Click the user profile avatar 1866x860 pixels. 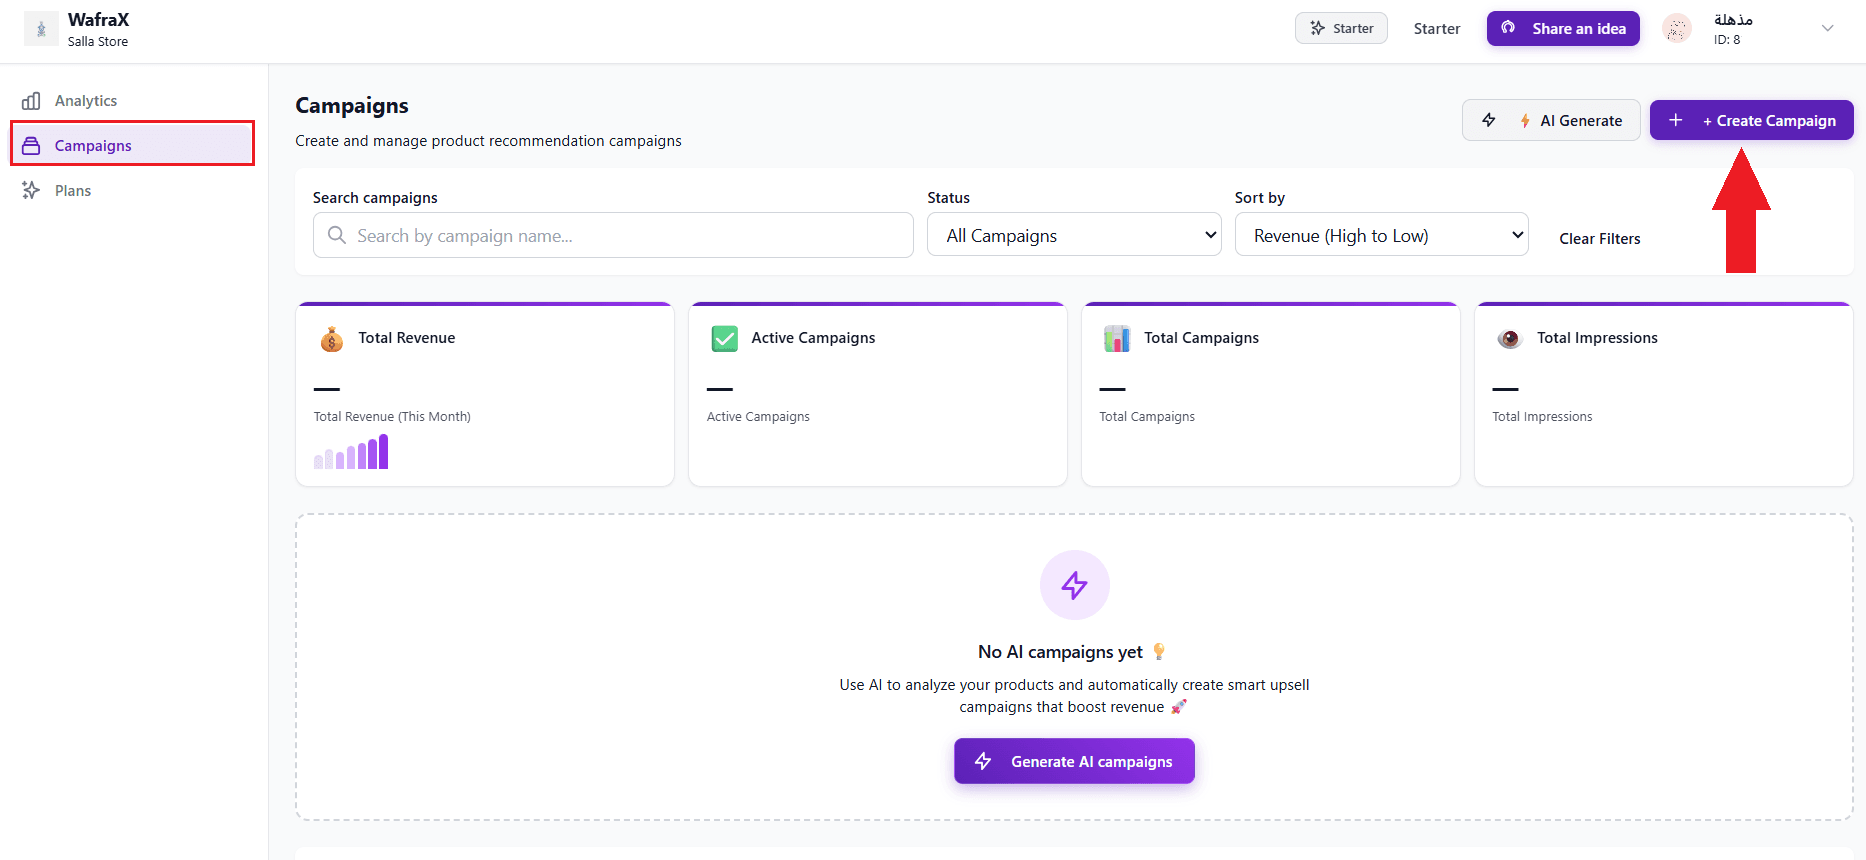pos(1677,29)
